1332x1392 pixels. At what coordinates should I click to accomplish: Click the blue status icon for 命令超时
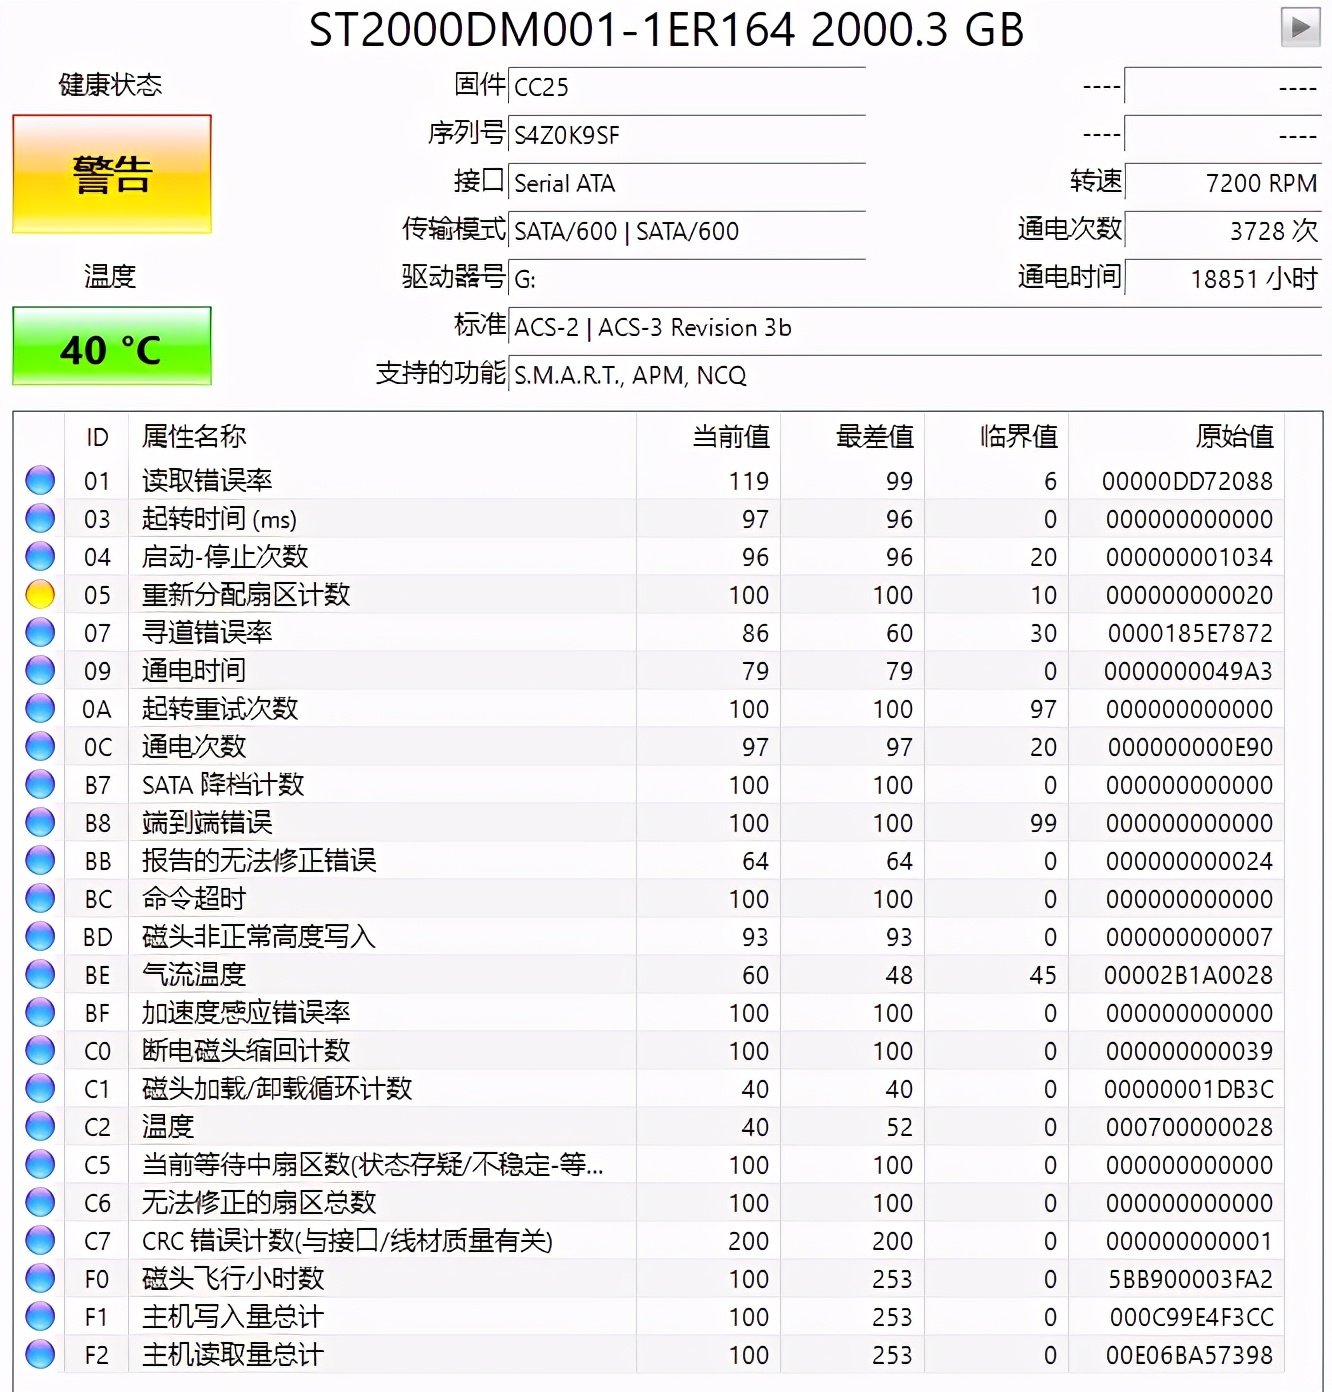coord(40,899)
